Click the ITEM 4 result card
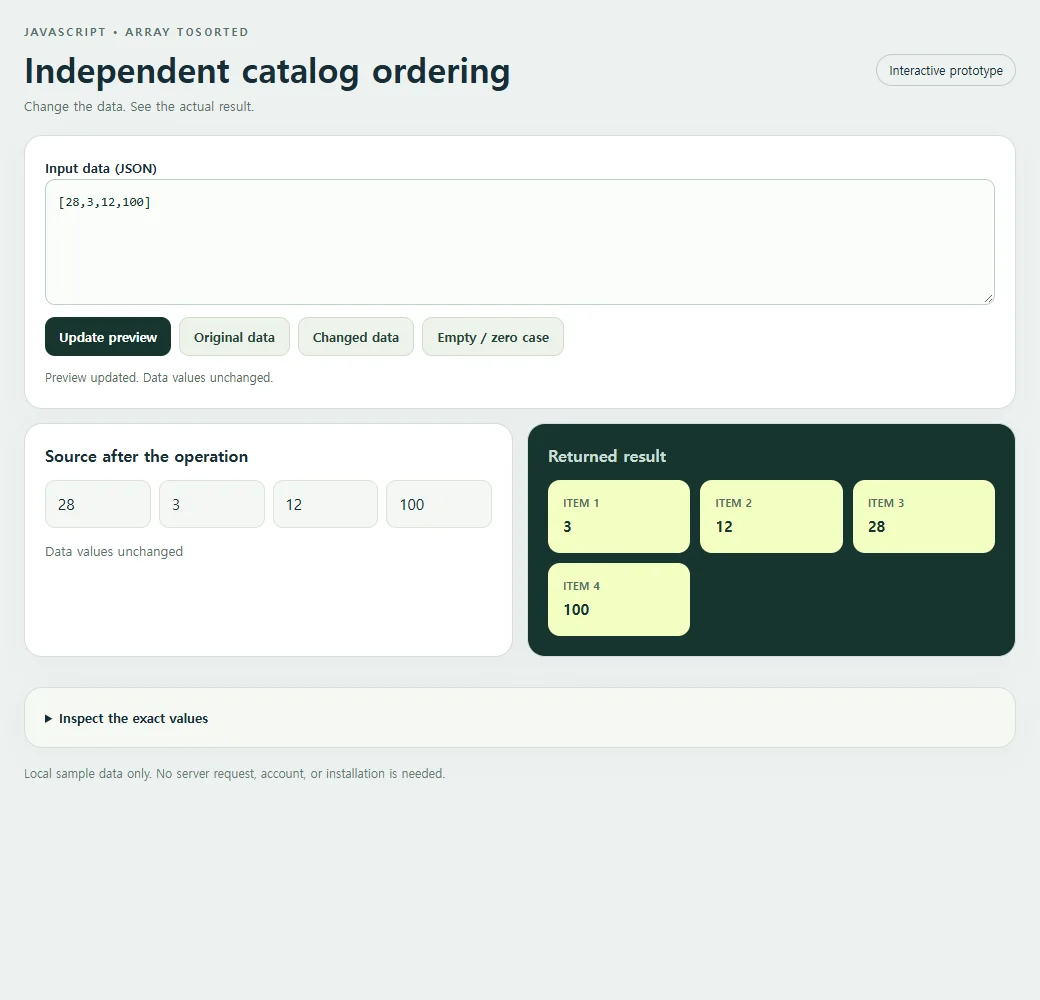Image resolution: width=1040 pixels, height=1000 pixels. (x=619, y=599)
